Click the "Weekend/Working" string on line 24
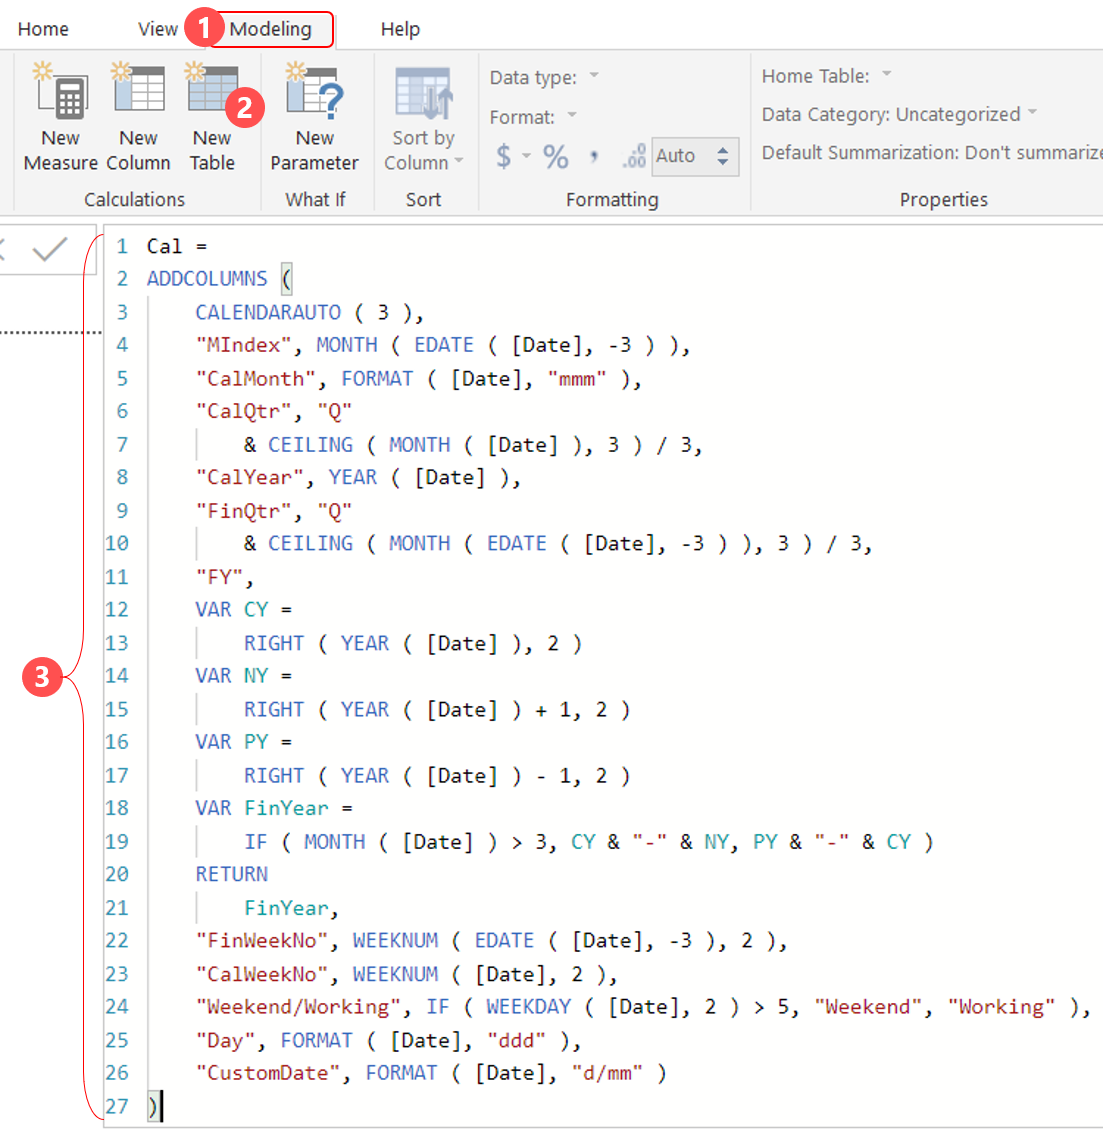This screenshot has height=1140, width=1103. coord(298,1006)
